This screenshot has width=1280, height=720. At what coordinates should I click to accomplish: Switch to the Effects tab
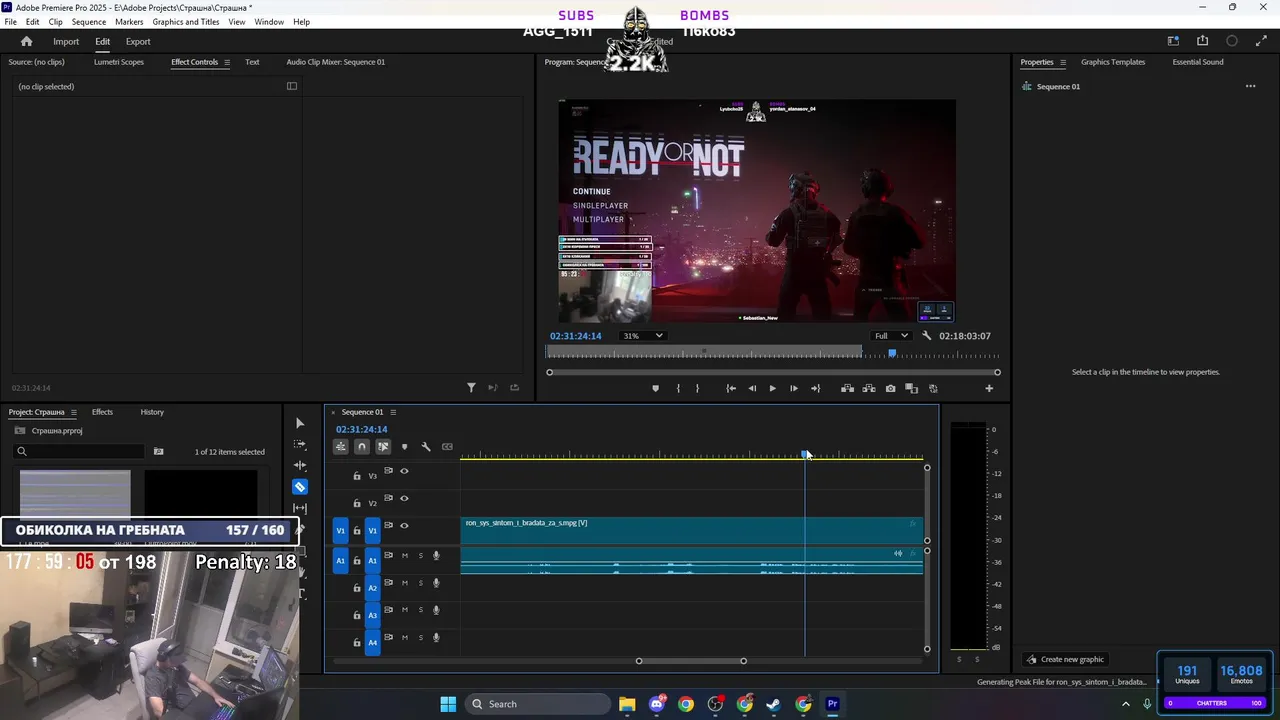click(x=102, y=412)
